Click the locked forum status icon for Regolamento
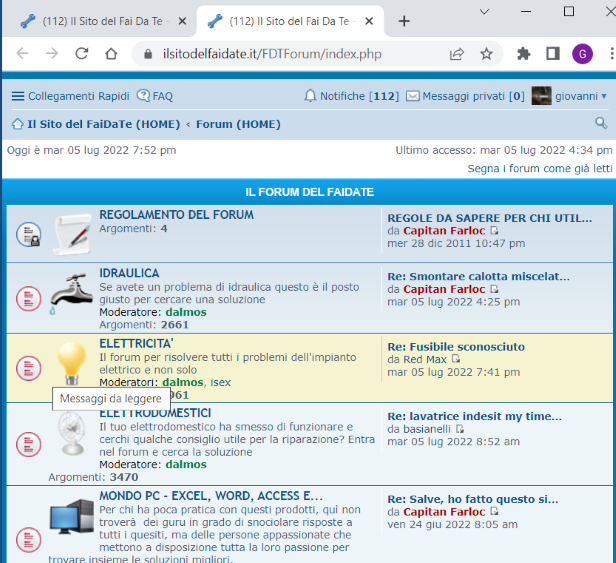This screenshot has width=616, height=563. coord(29,235)
